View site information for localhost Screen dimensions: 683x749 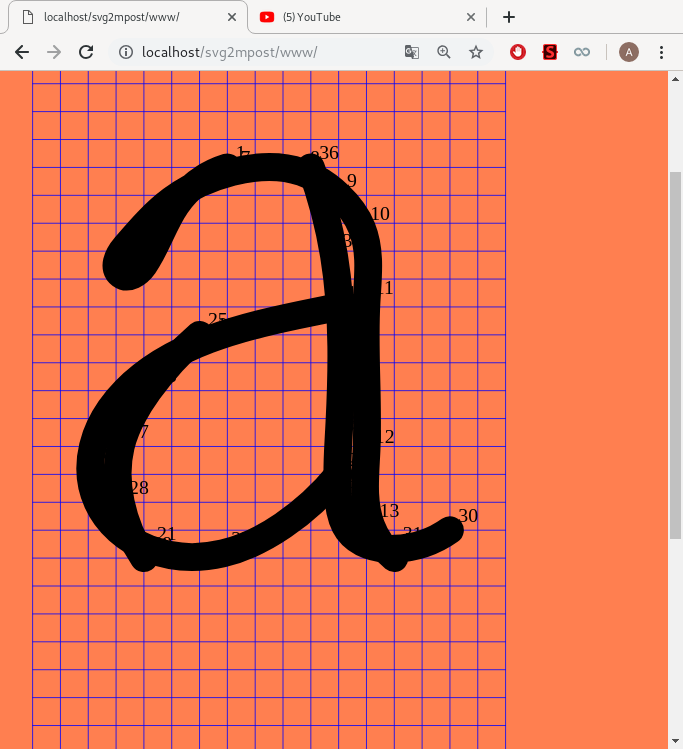tap(126, 52)
